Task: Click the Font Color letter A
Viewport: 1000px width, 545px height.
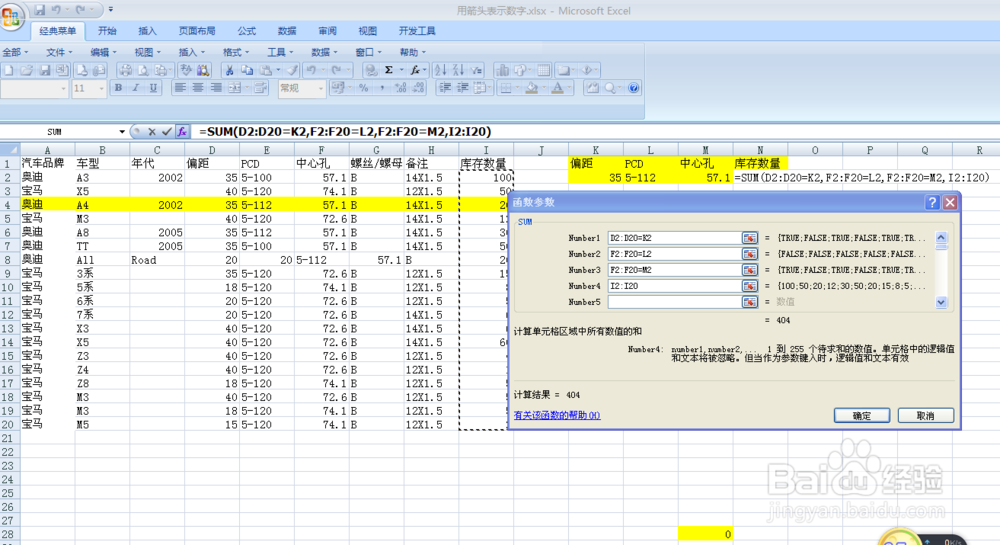Action: tap(557, 88)
